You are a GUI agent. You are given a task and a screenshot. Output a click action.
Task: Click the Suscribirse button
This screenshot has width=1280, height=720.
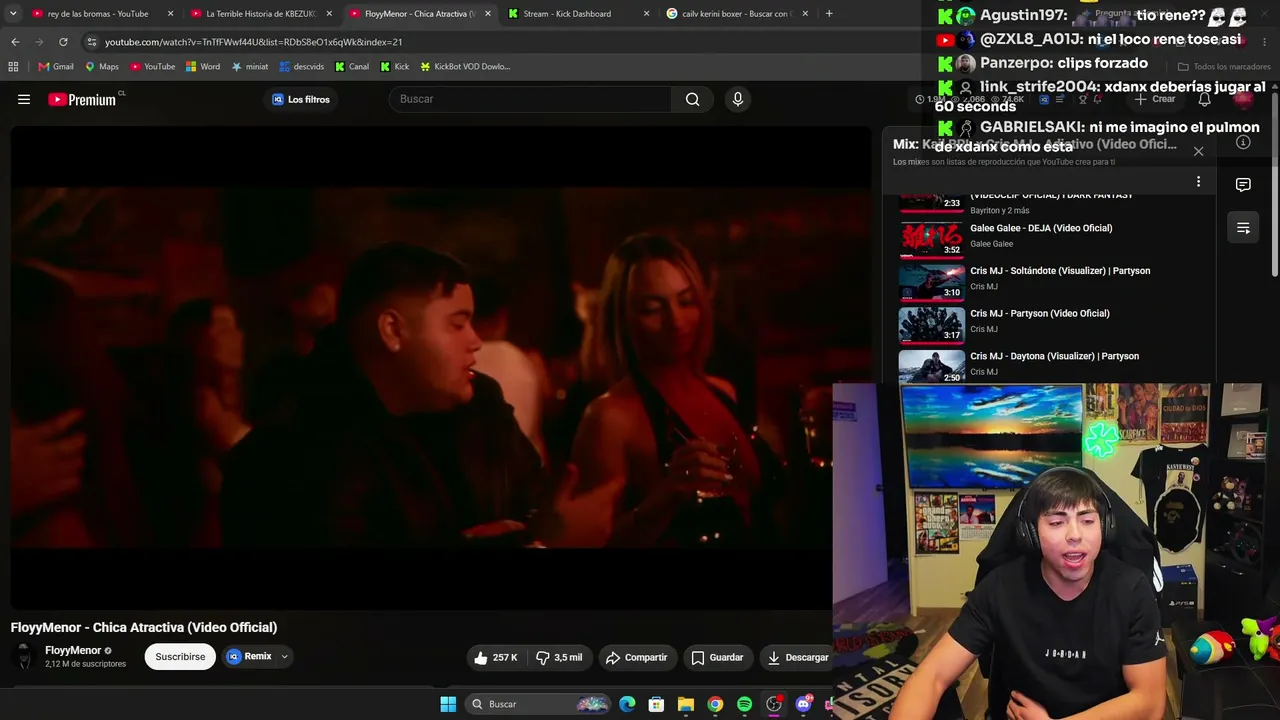180,657
